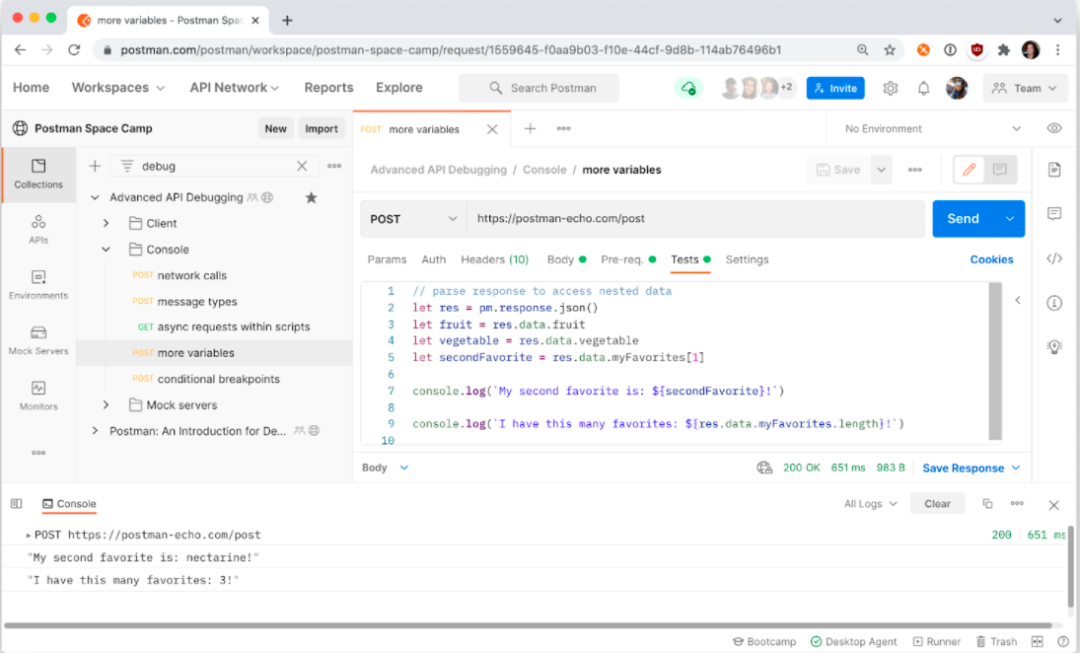The image size is (1080, 653).
Task: Click the request URL input field
Action: 695,219
